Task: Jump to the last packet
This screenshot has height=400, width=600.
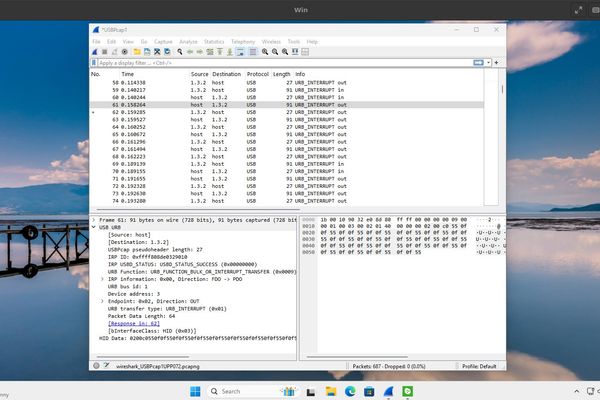Action: [x=230, y=52]
